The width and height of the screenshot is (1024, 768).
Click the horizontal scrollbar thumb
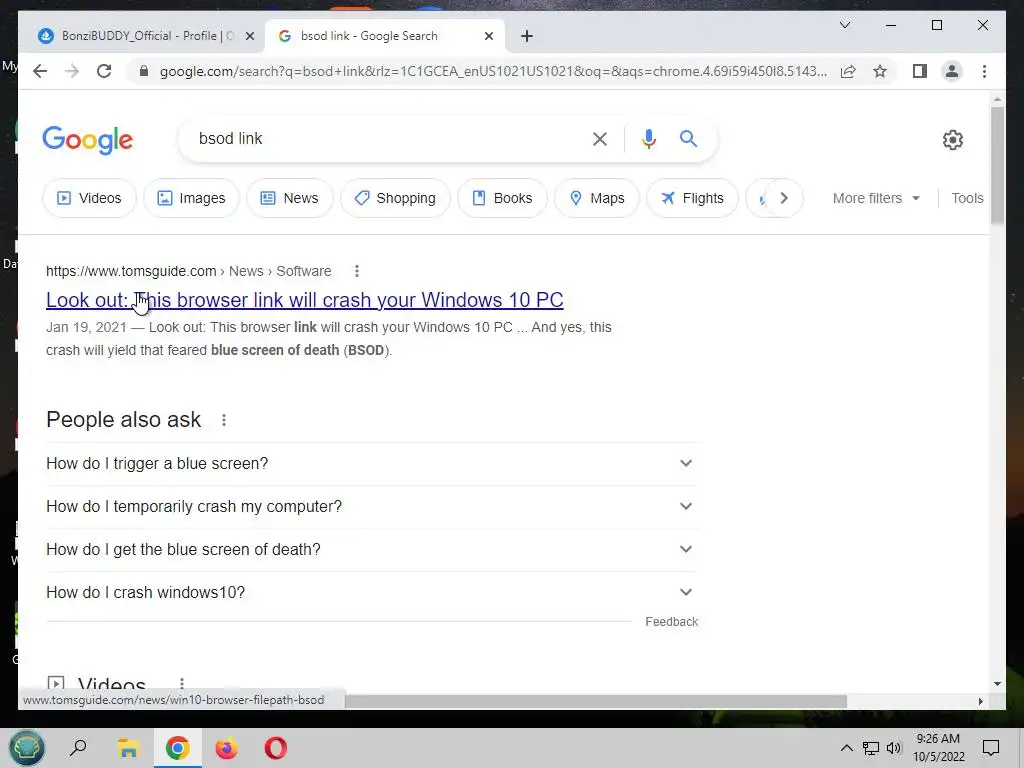(x=596, y=701)
